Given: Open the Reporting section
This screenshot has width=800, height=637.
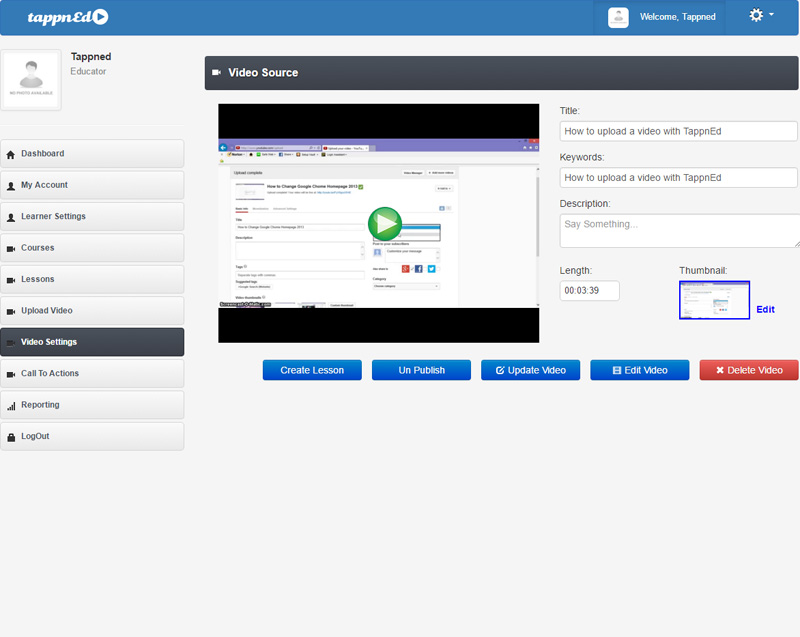Looking at the screenshot, I should 92,405.
